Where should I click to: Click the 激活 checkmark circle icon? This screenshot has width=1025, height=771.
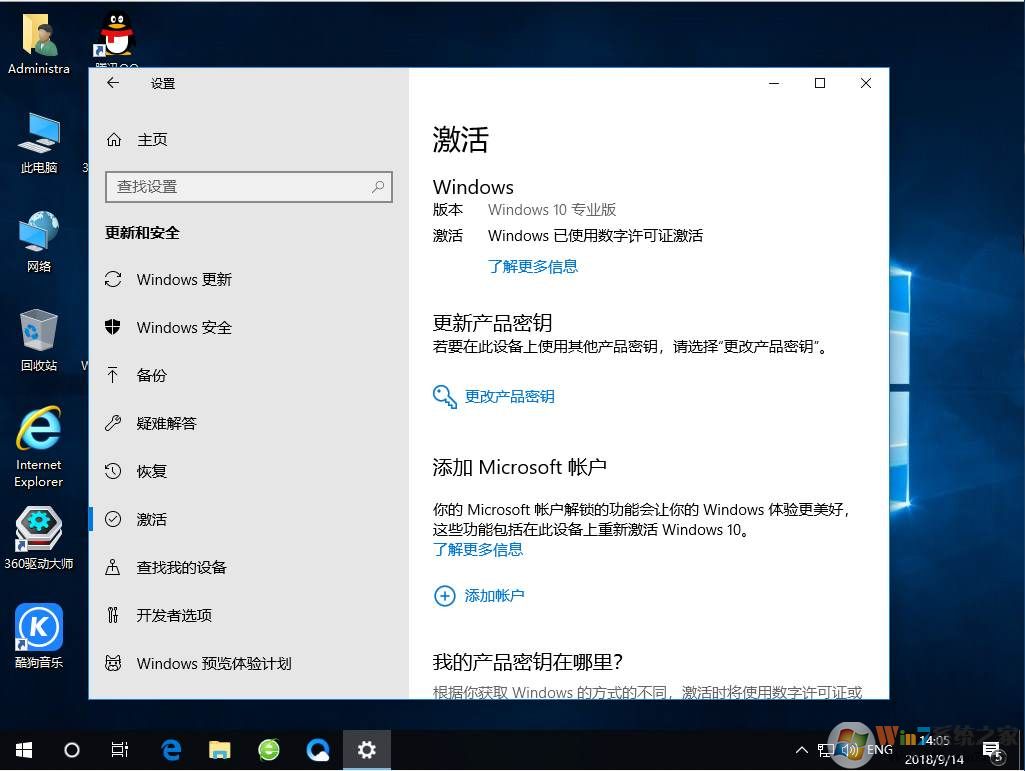(x=113, y=519)
